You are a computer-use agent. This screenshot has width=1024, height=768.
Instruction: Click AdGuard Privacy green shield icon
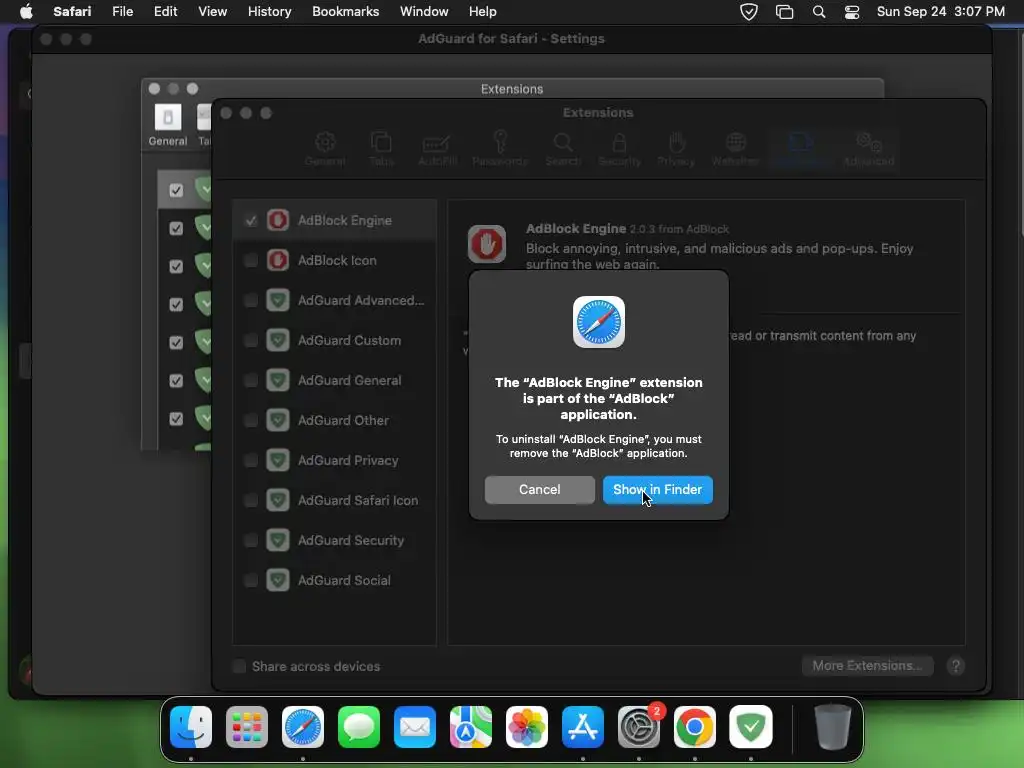[x=278, y=460]
